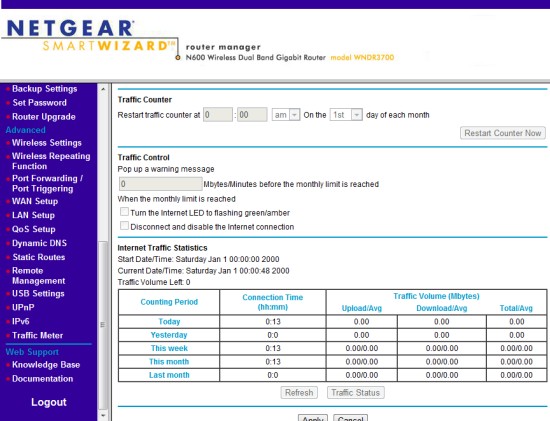Open Knowledge Base under Web Support
The height and width of the screenshot is (421, 550).
pyautogui.click(x=46, y=365)
